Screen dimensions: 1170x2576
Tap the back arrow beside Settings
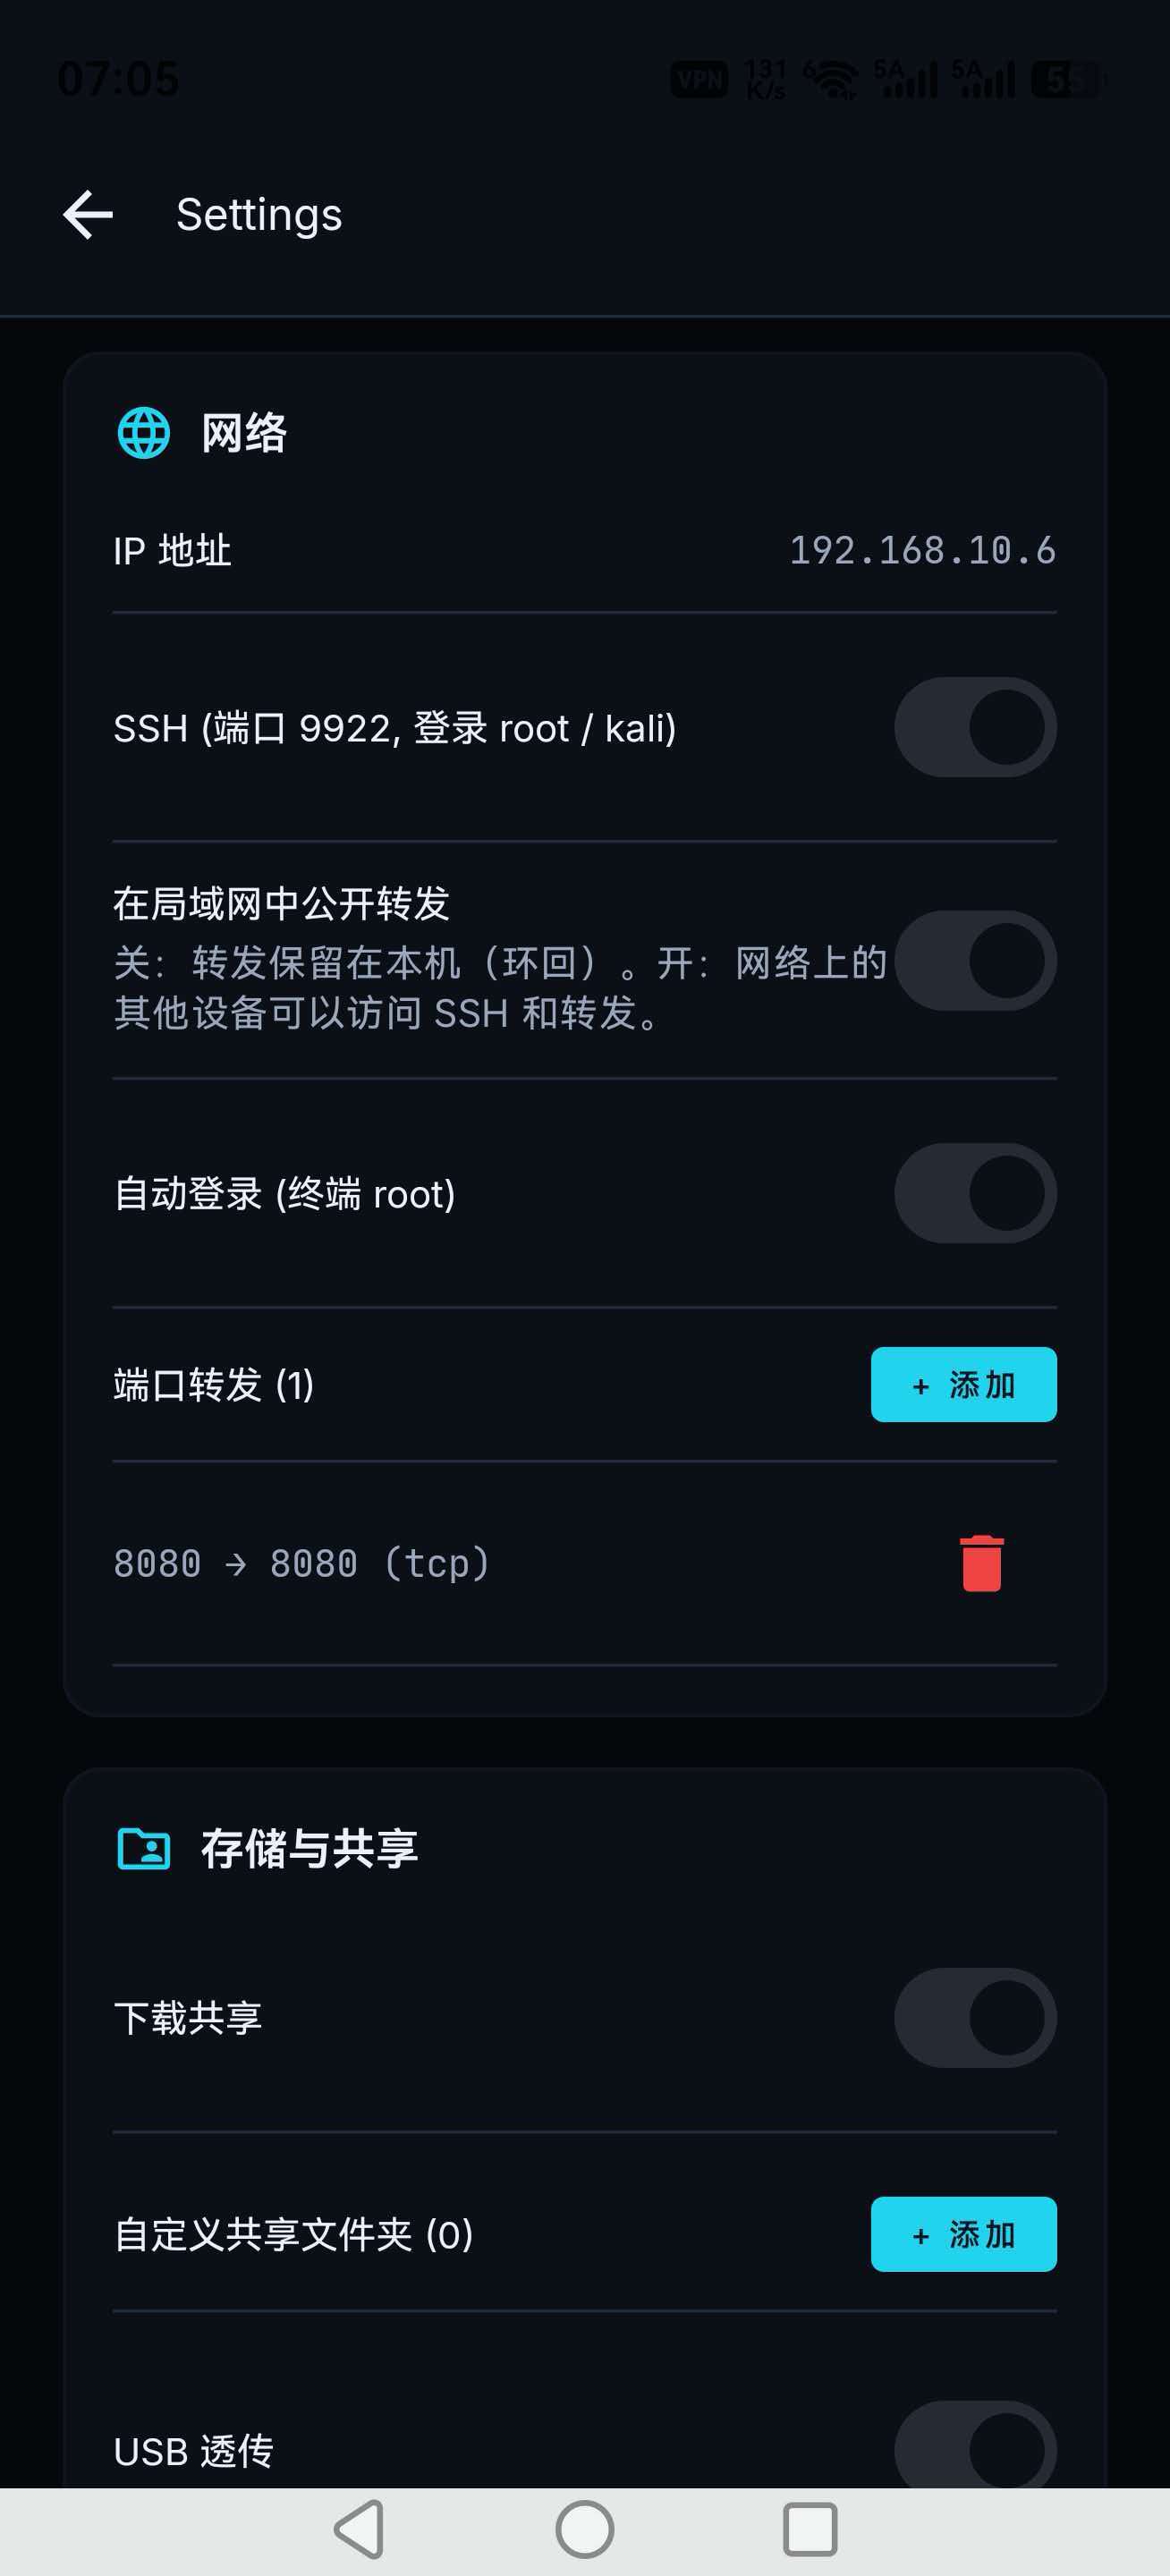pos(88,215)
